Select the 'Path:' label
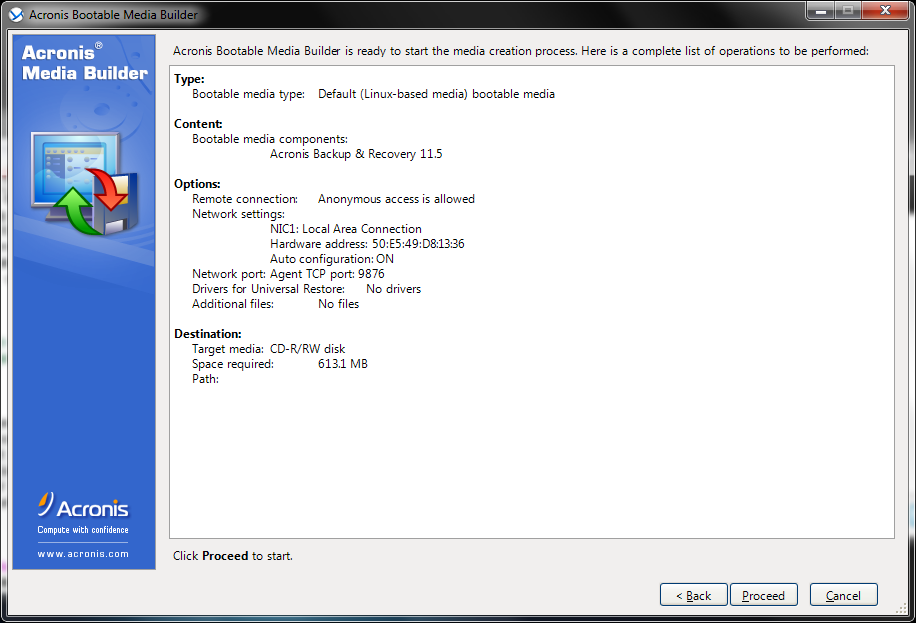Screen dimensions: 916x623 click(x=206, y=379)
